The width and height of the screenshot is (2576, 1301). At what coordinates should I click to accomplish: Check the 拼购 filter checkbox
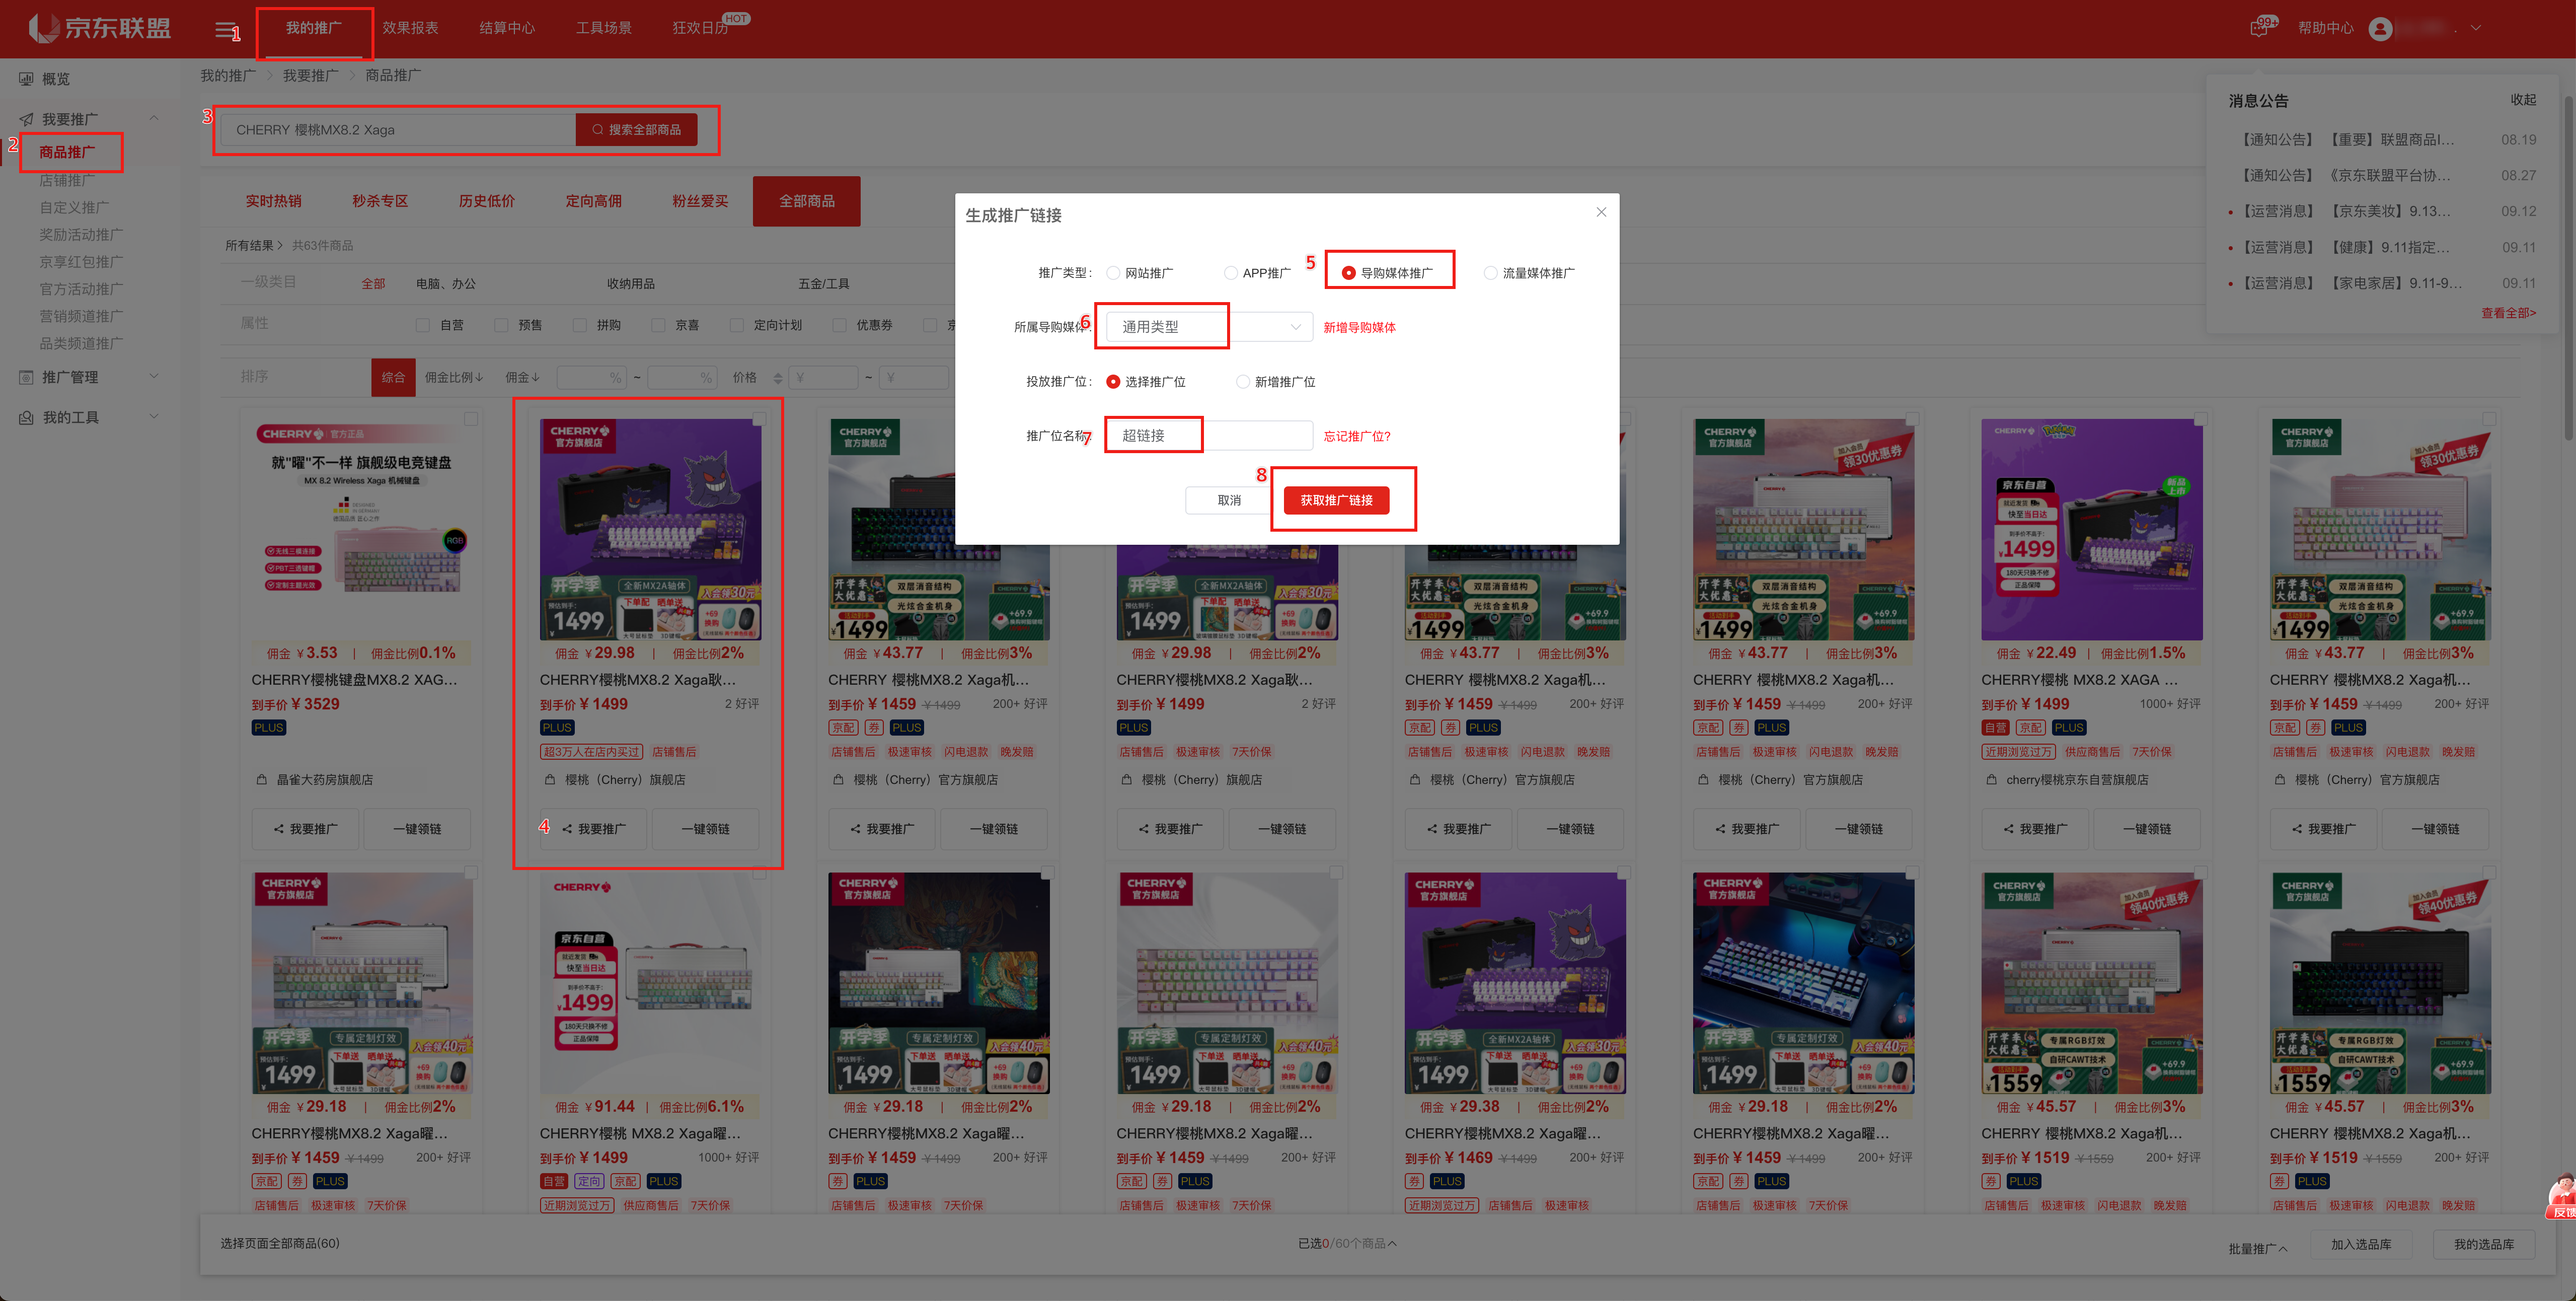pyautogui.click(x=579, y=325)
